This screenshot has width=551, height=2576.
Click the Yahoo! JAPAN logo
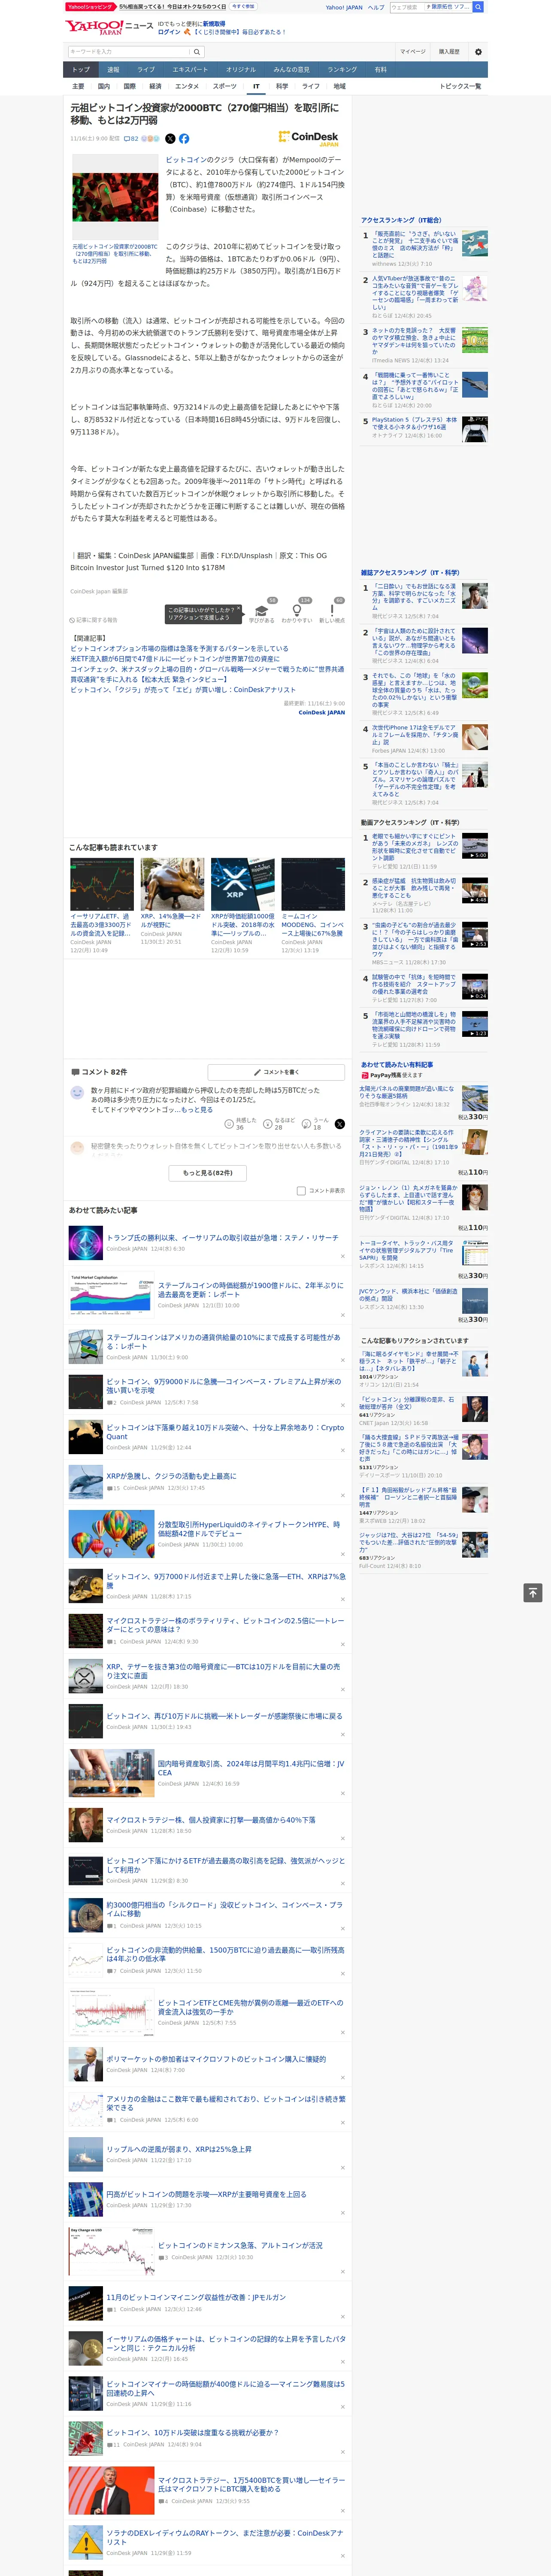94,27
